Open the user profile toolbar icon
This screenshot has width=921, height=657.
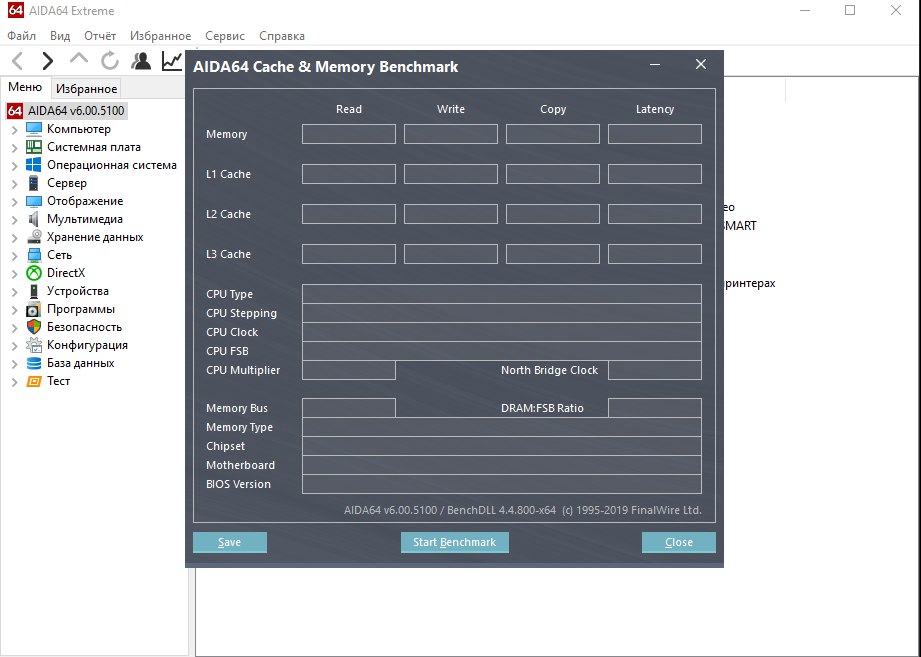141,60
